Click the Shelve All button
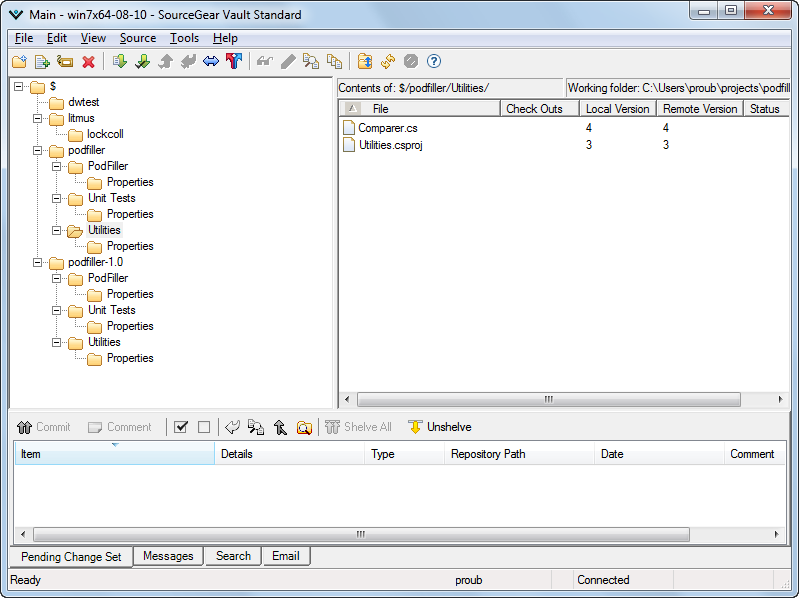 point(358,427)
